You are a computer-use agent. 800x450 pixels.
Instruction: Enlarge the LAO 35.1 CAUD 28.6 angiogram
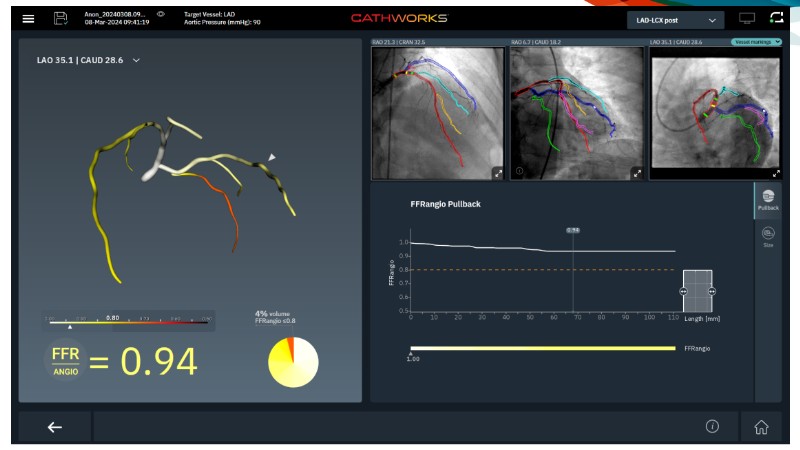[x=775, y=172]
